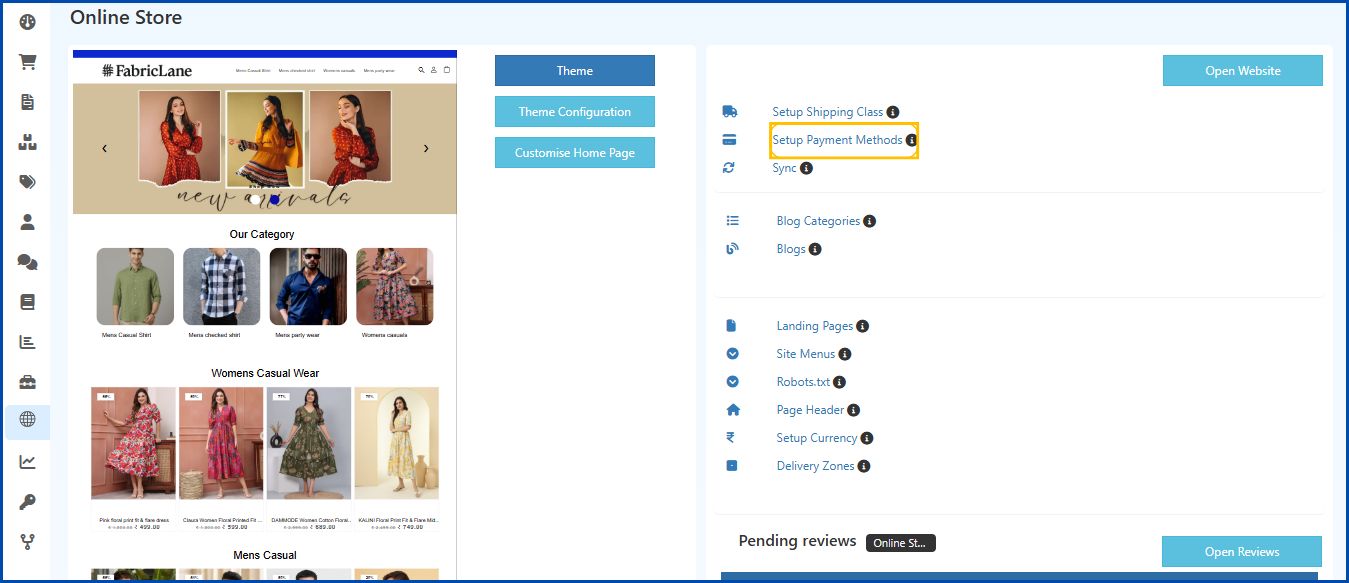Viewport: 1349px width, 583px height.
Task: Open chat messages icon in sidebar
Action: coord(27,261)
